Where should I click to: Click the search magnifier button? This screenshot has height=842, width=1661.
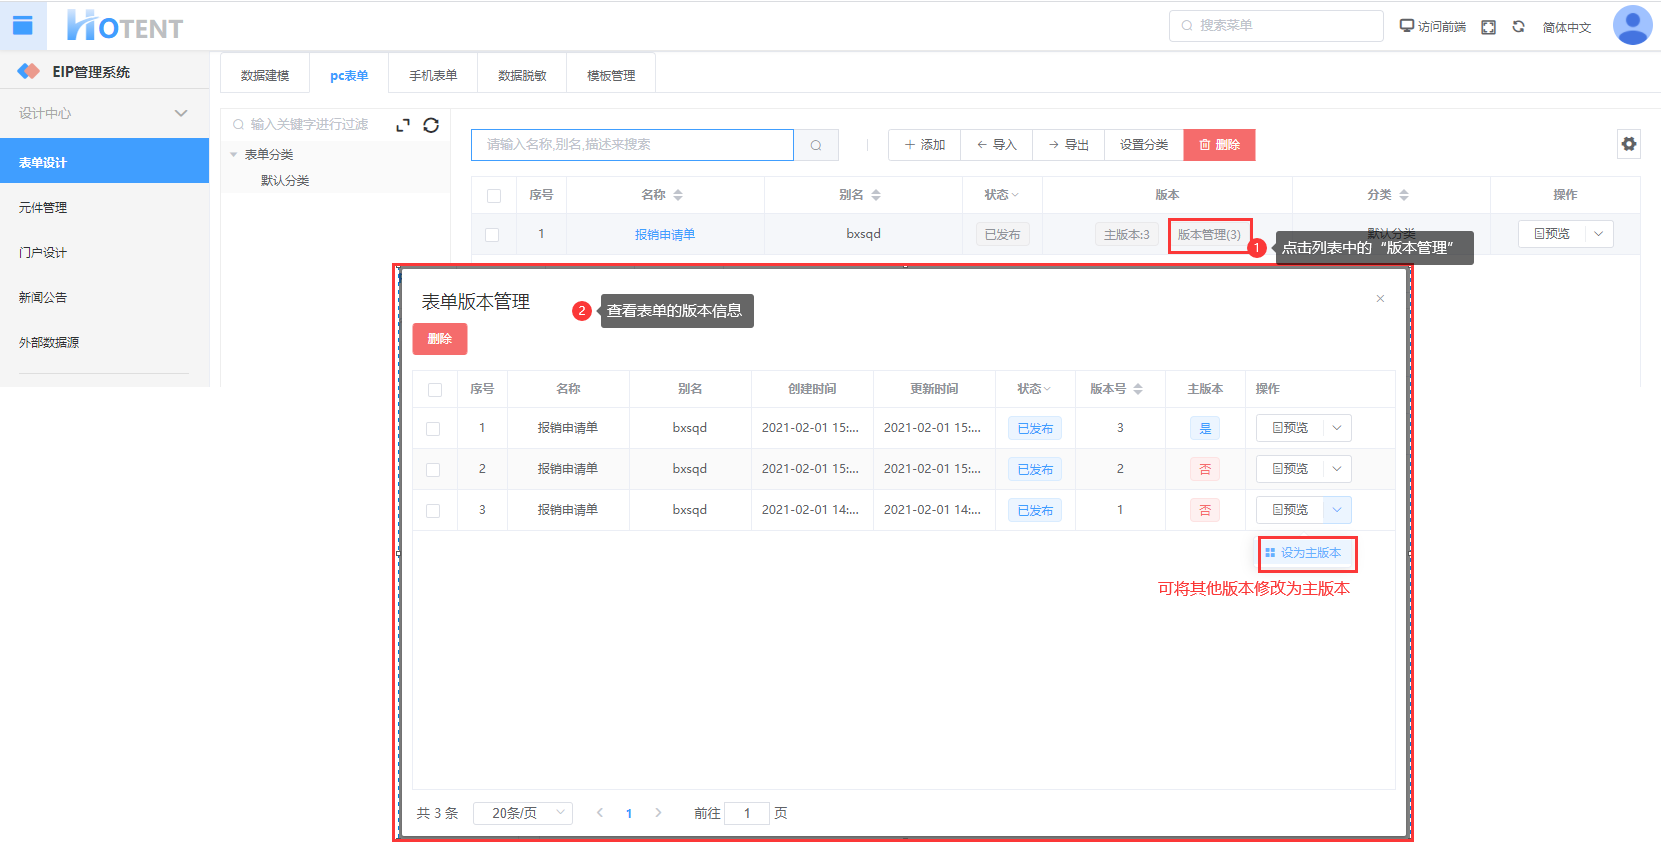(816, 145)
